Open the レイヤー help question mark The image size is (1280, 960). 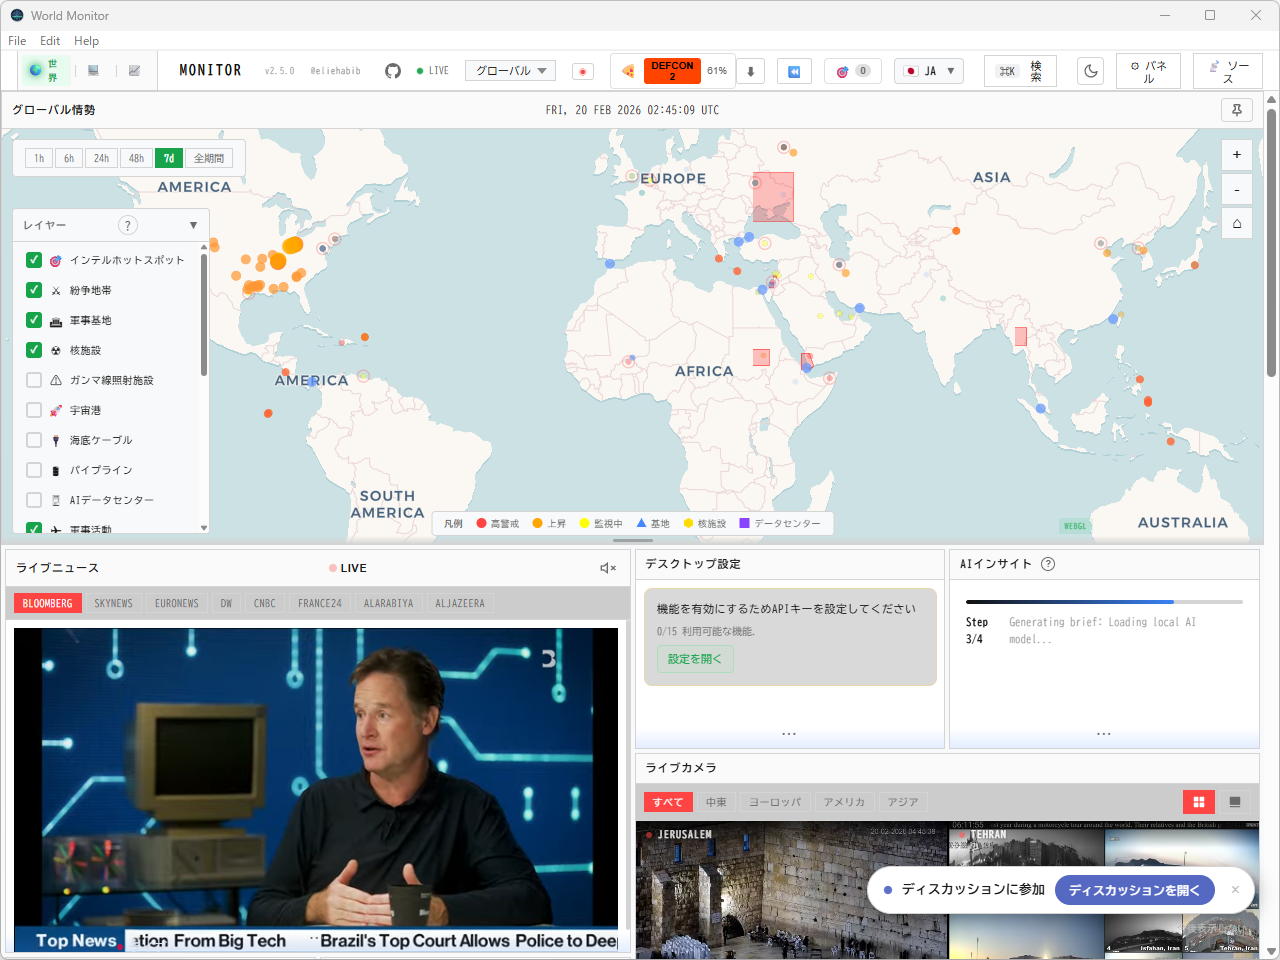(x=127, y=225)
